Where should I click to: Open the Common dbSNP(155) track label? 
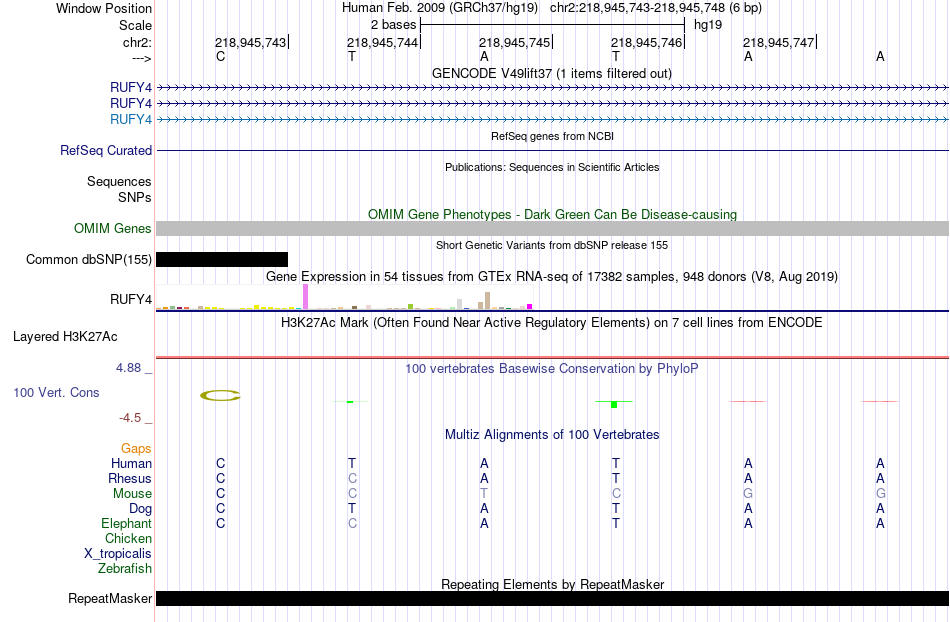coord(88,259)
